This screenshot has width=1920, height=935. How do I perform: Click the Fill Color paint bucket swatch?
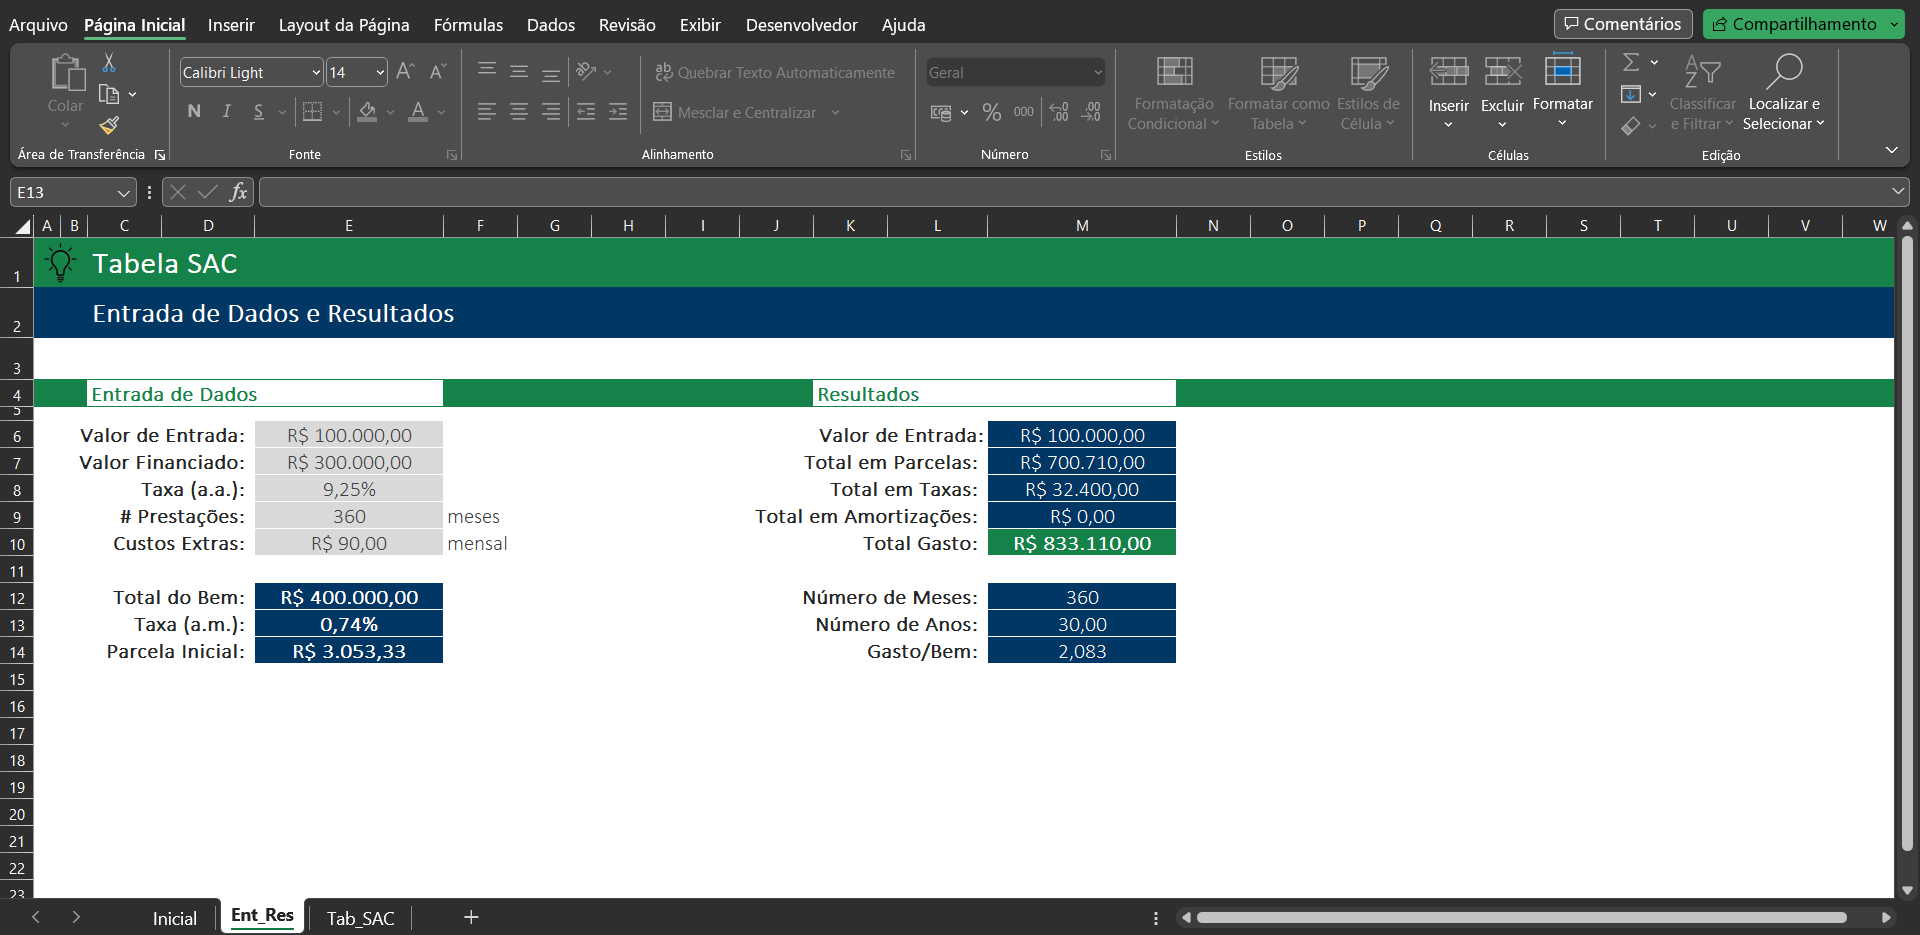[367, 112]
